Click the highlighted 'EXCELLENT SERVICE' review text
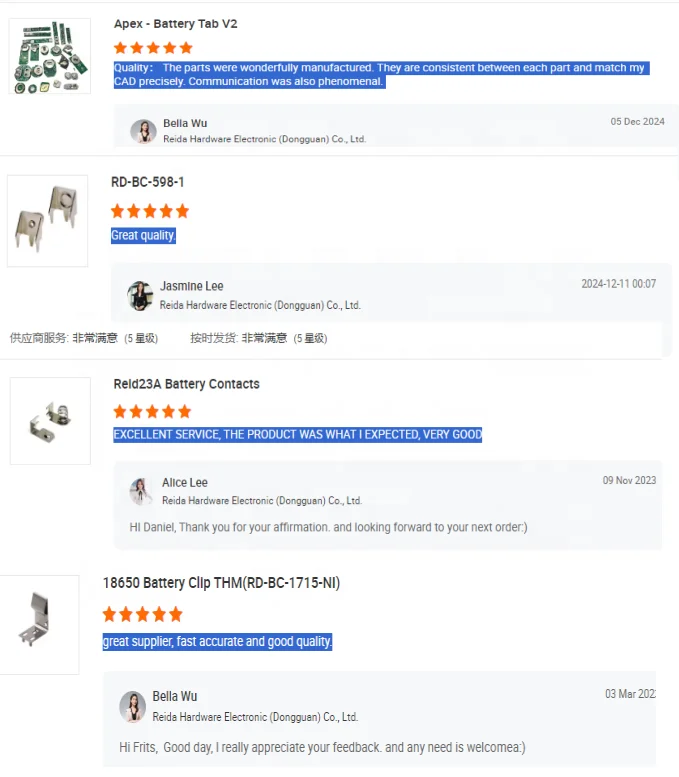The width and height of the screenshot is (679, 777). (297, 435)
